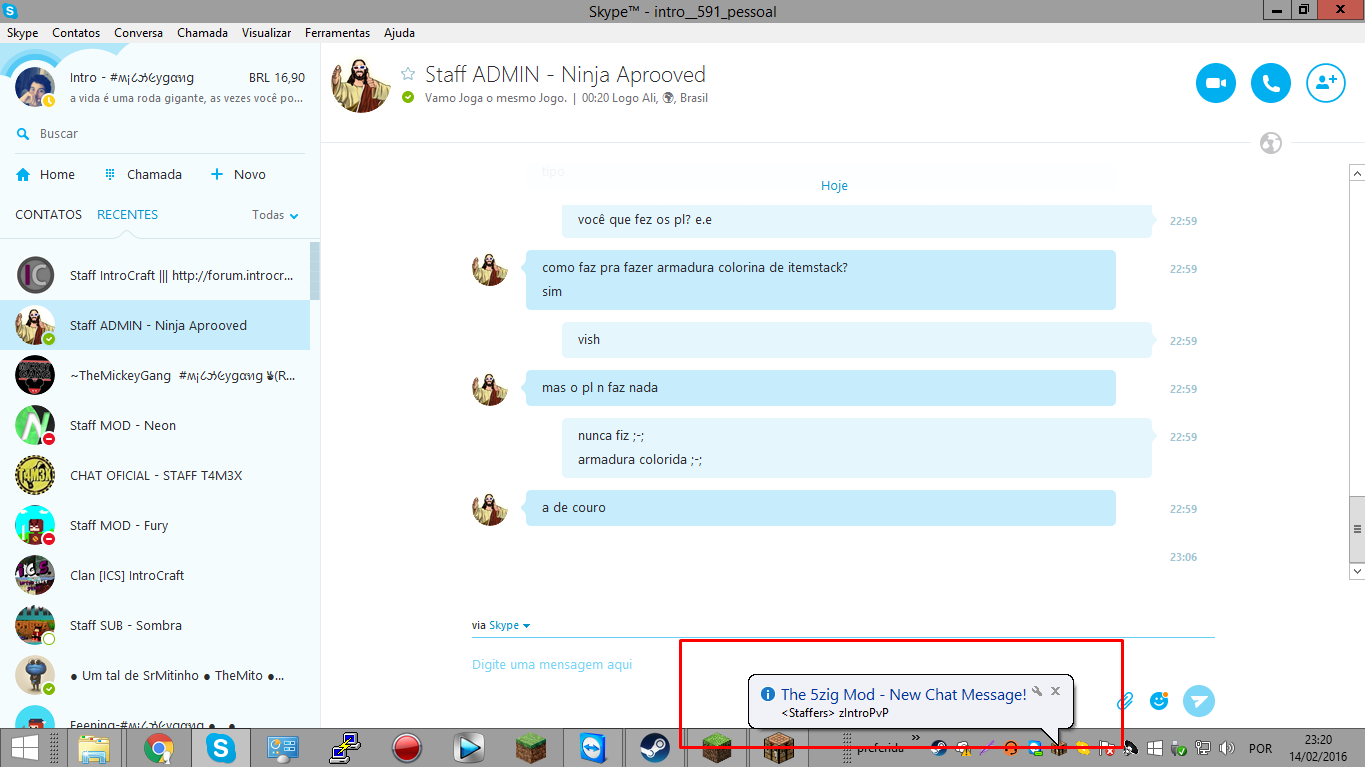This screenshot has height=767, width=1365.
Task: Open TeamViewer from taskbar
Action: click(x=592, y=747)
